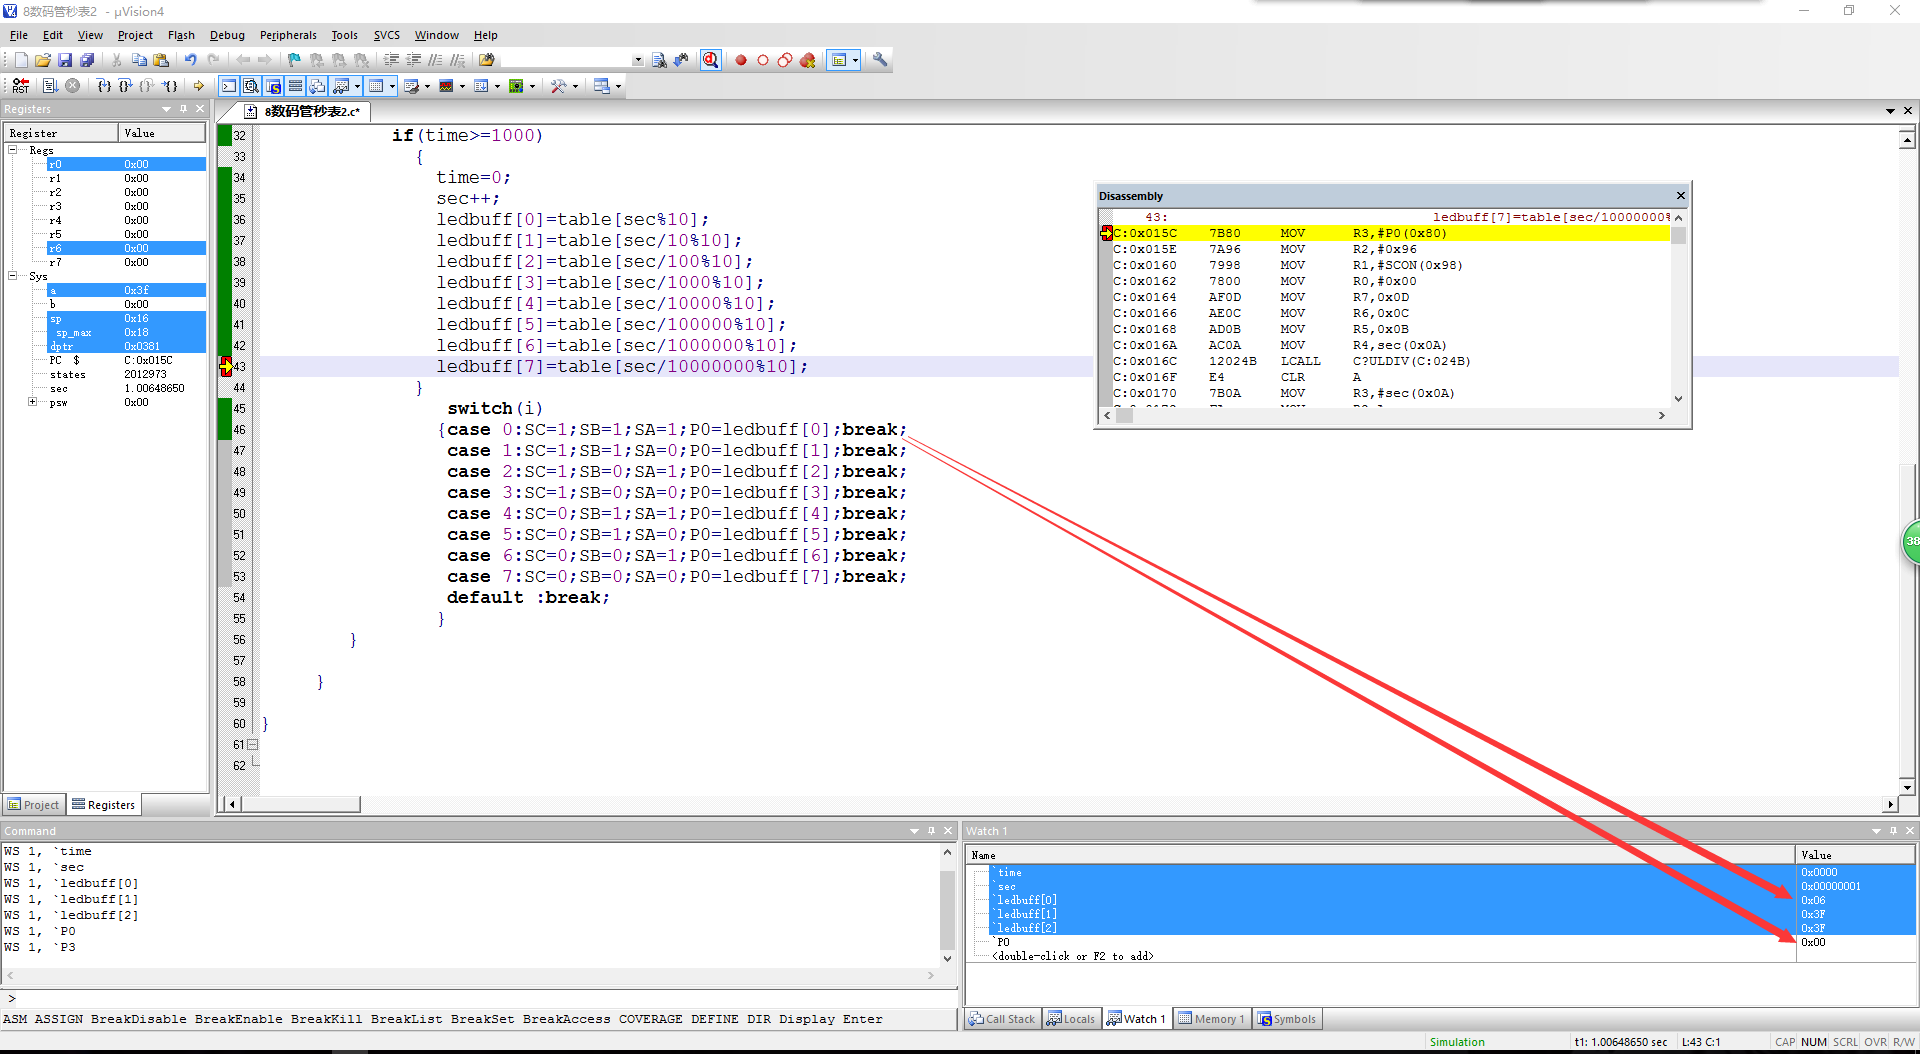The image size is (1920, 1054).
Task: Click the New file icon
Action: [21, 60]
